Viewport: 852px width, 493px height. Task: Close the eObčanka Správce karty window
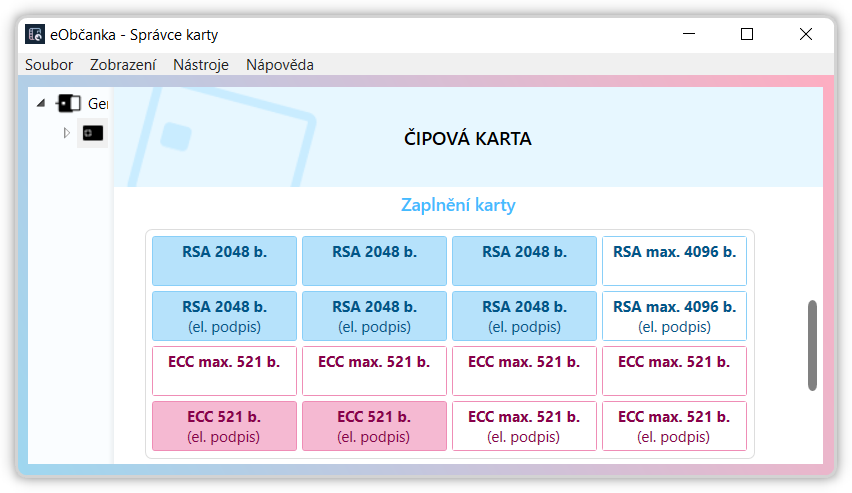tap(806, 34)
